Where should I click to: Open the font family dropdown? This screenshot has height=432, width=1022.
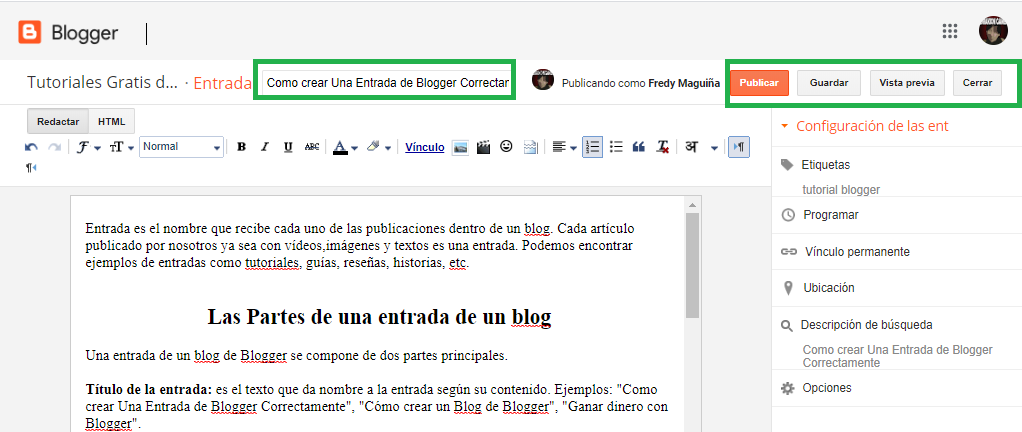pyautogui.click(x=88, y=148)
